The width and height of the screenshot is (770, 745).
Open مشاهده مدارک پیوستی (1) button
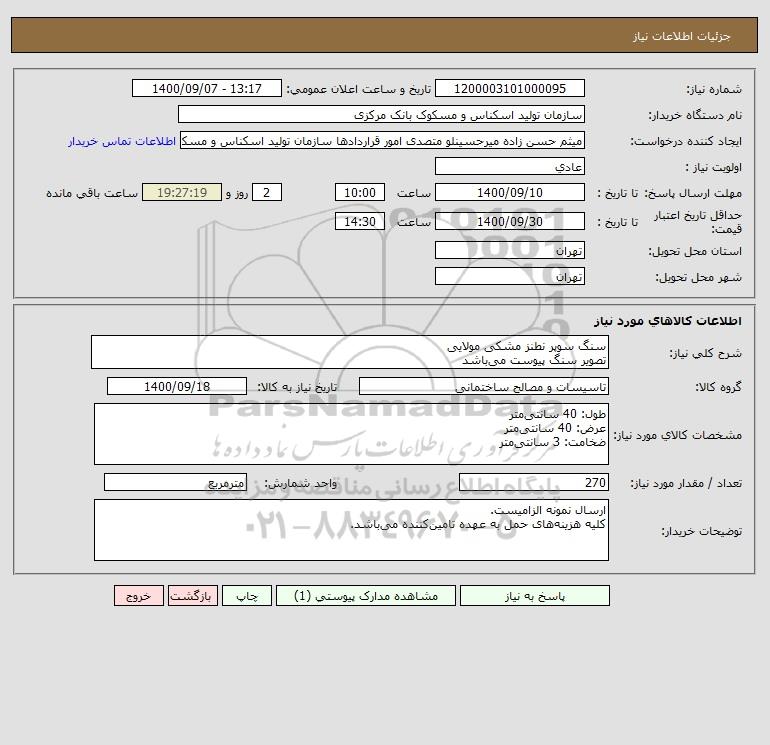pos(366,596)
